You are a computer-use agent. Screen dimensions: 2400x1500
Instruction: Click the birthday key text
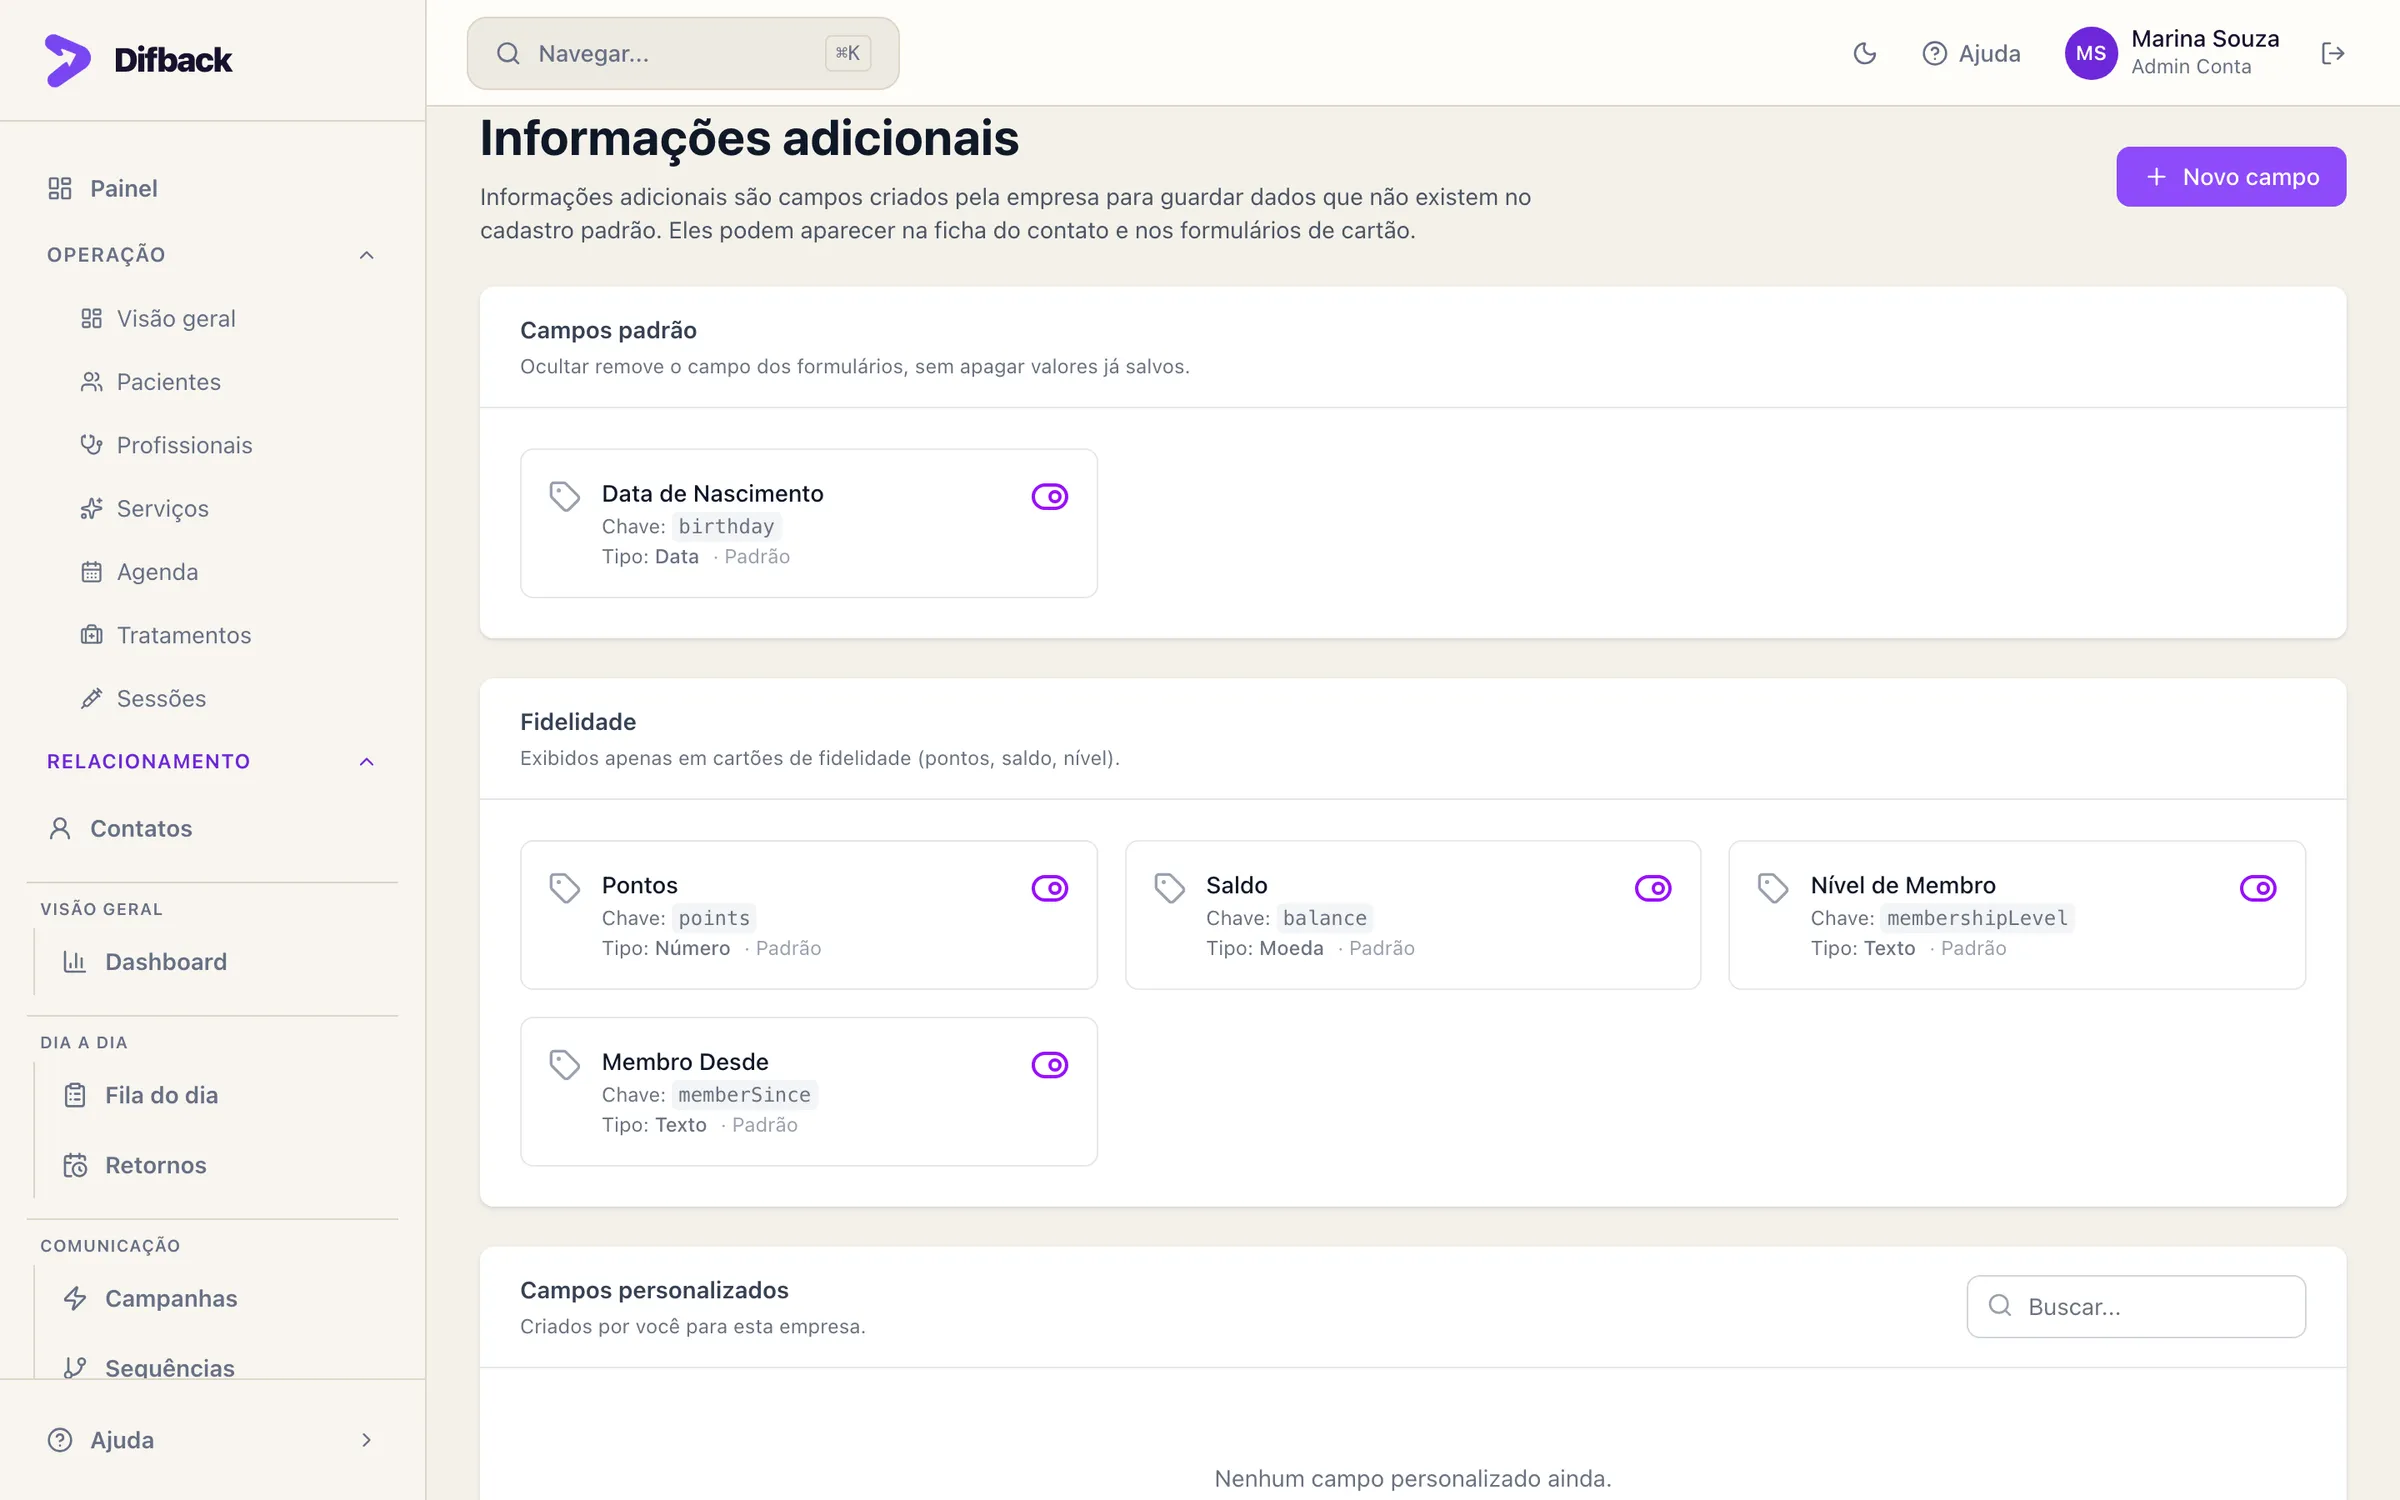click(726, 526)
